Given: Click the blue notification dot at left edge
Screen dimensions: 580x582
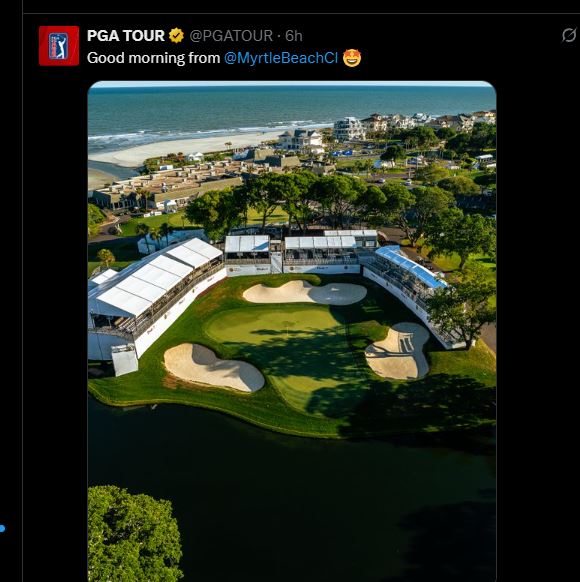Looking at the screenshot, I should [2, 528].
